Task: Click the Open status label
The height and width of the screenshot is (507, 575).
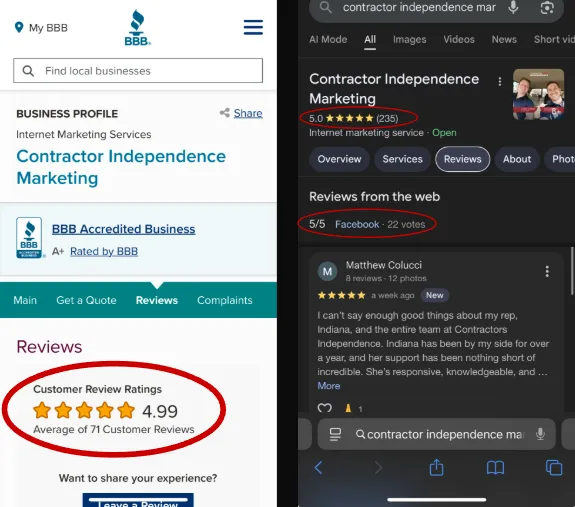Action: tap(444, 133)
